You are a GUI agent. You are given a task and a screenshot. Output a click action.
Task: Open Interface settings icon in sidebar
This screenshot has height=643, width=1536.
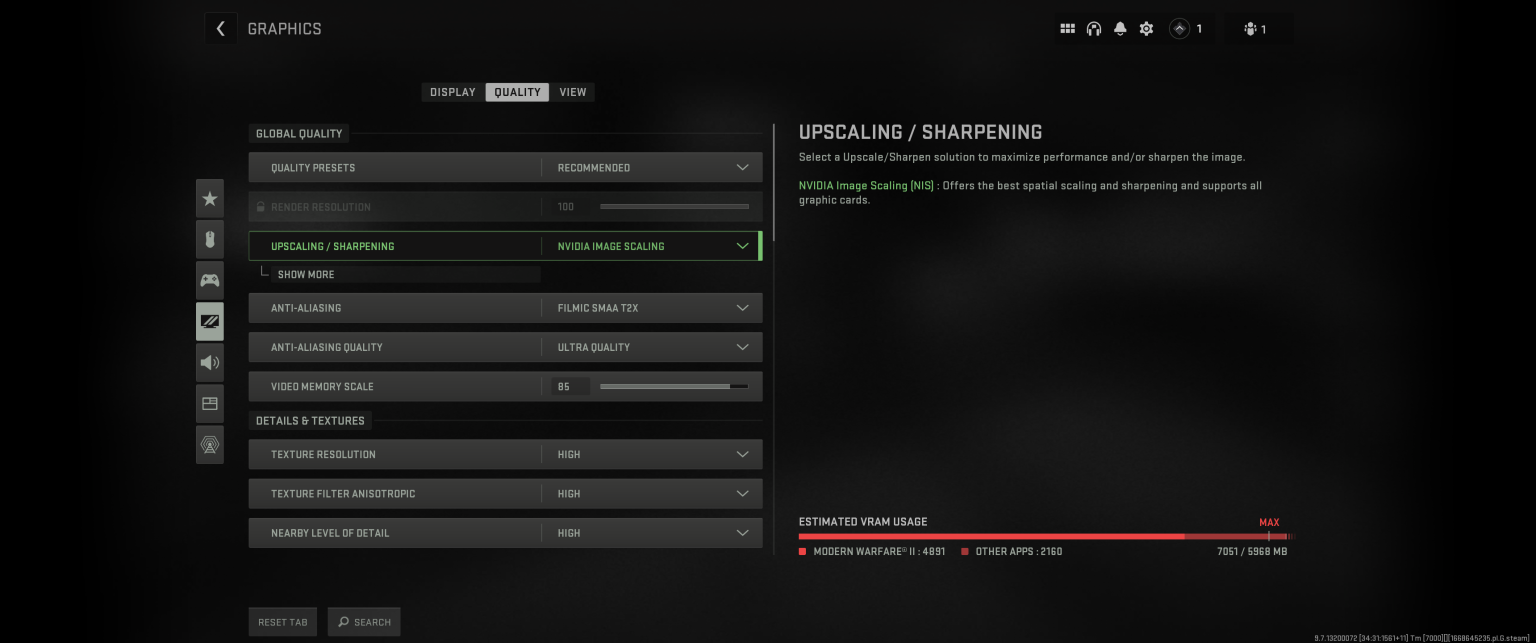(210, 403)
